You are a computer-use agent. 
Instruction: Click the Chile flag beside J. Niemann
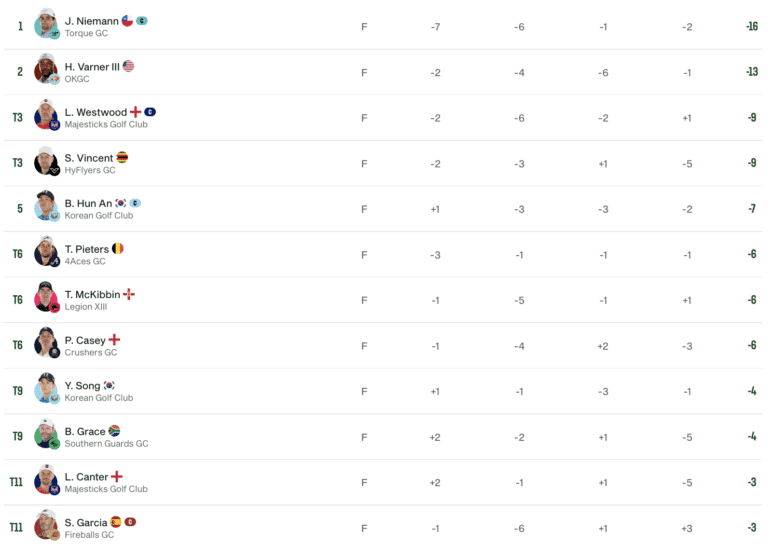127,21
